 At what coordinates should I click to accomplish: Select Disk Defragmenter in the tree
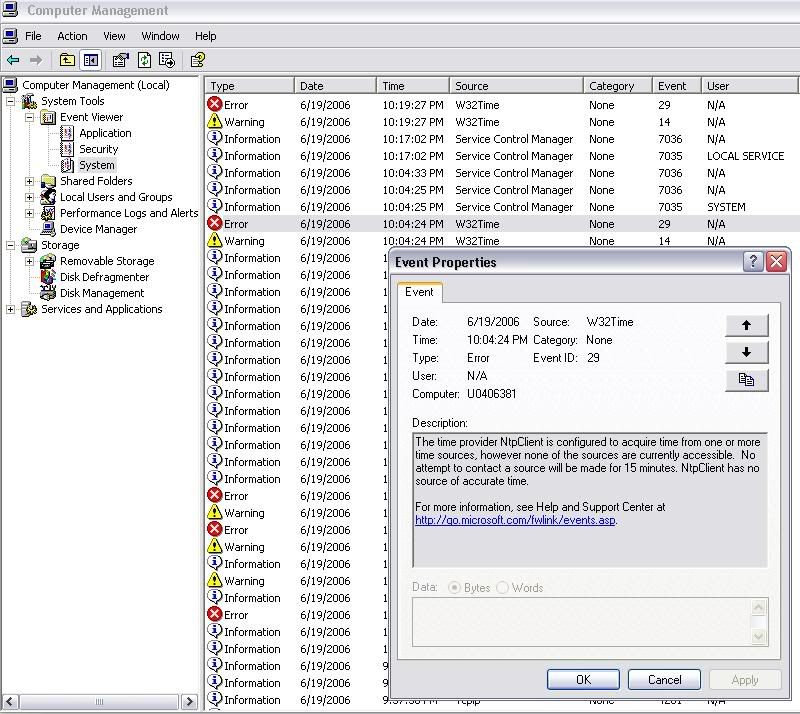pos(104,277)
